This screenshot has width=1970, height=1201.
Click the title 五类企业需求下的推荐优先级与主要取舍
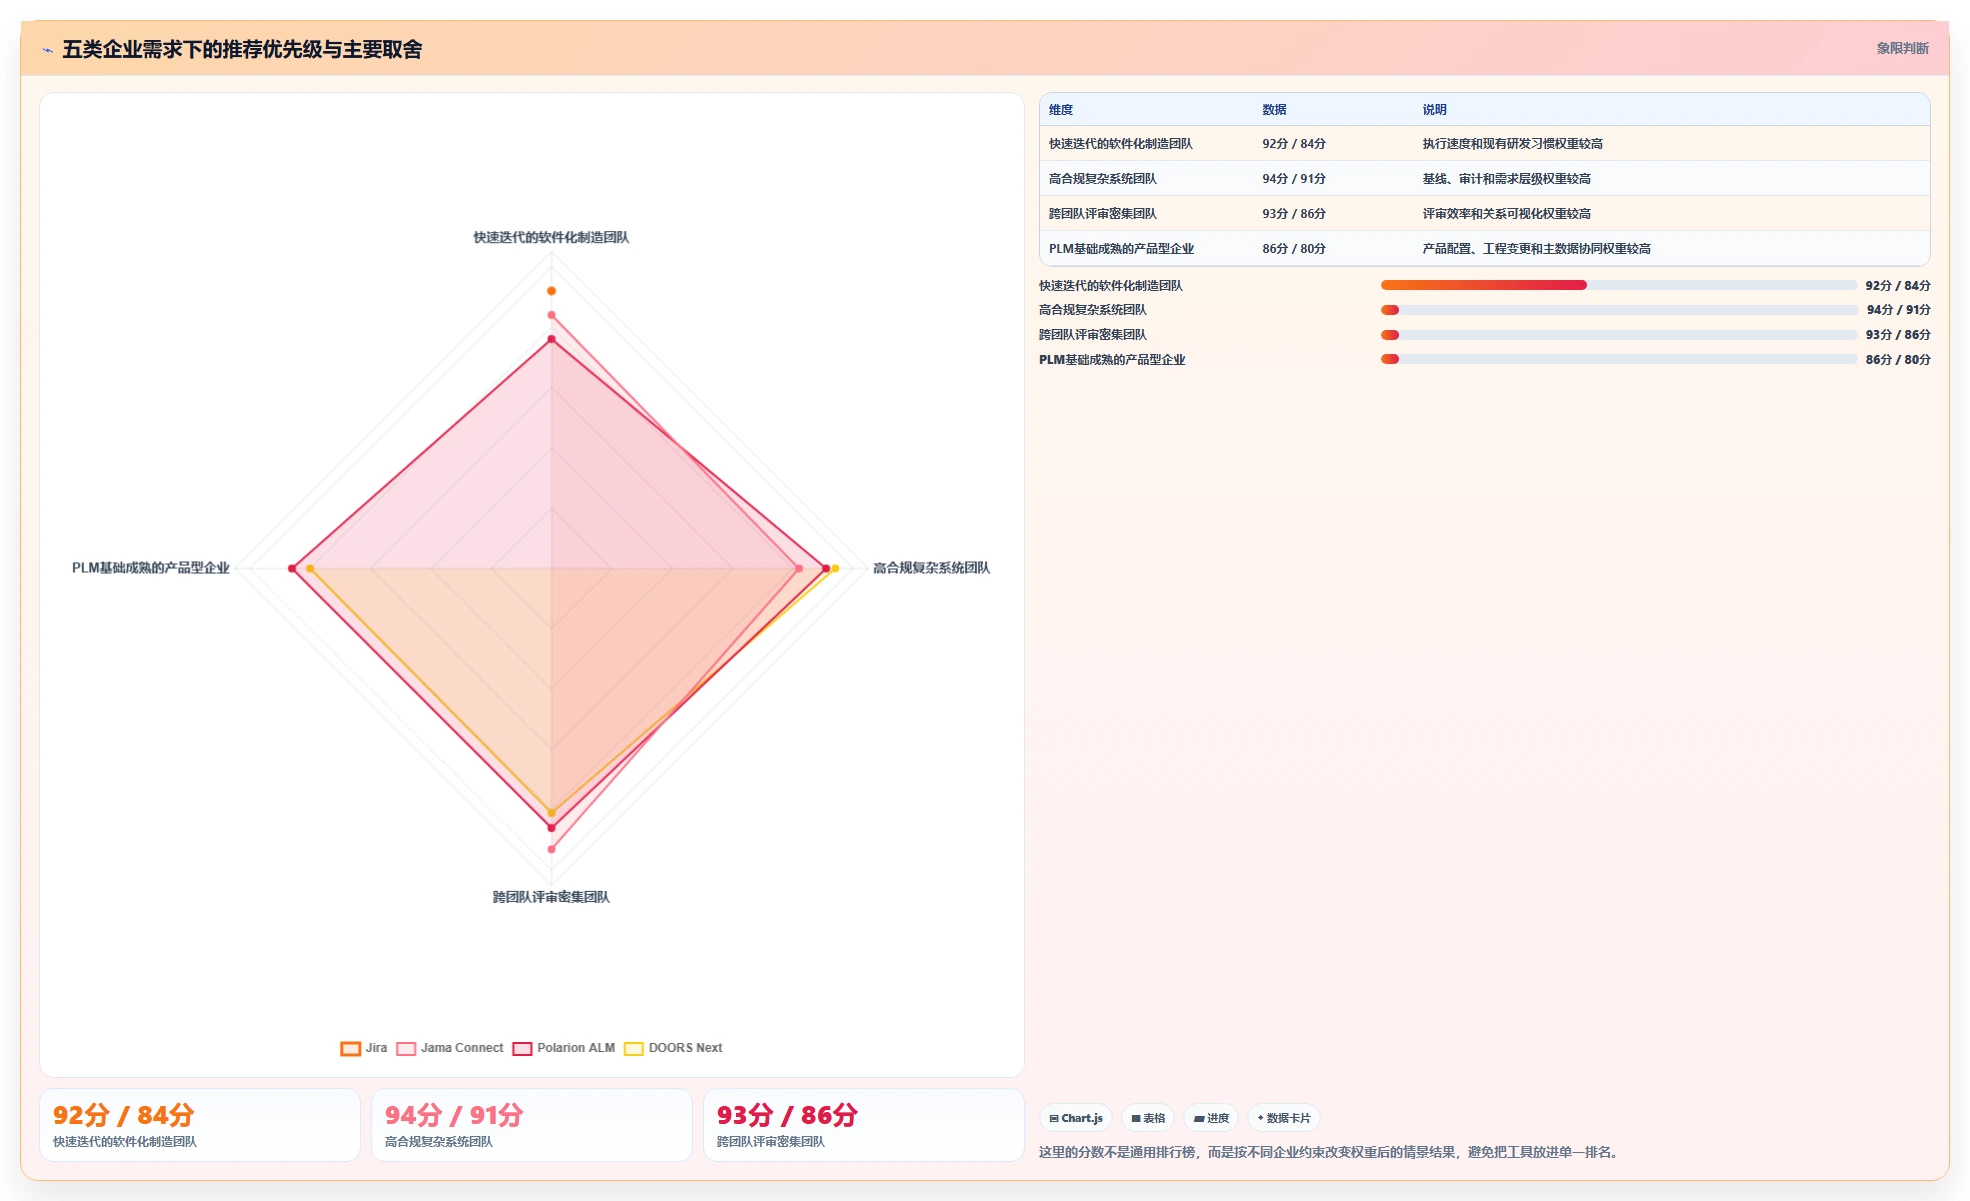tap(242, 50)
